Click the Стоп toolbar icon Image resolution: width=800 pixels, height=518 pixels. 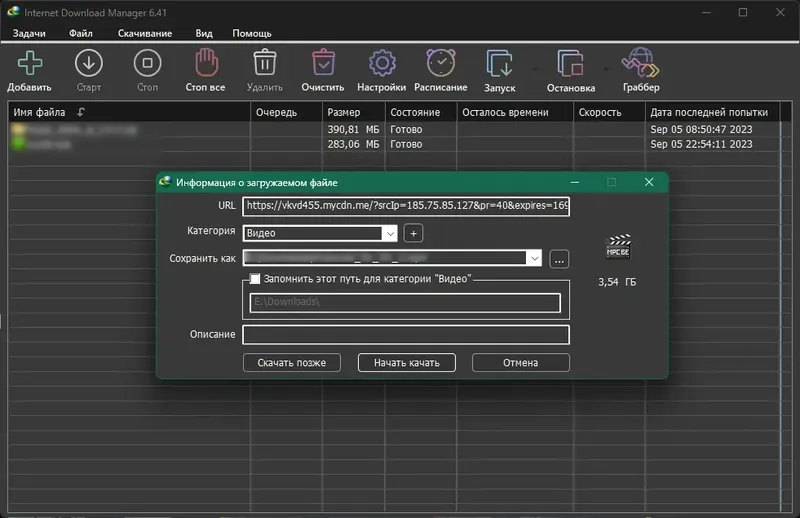coord(147,63)
